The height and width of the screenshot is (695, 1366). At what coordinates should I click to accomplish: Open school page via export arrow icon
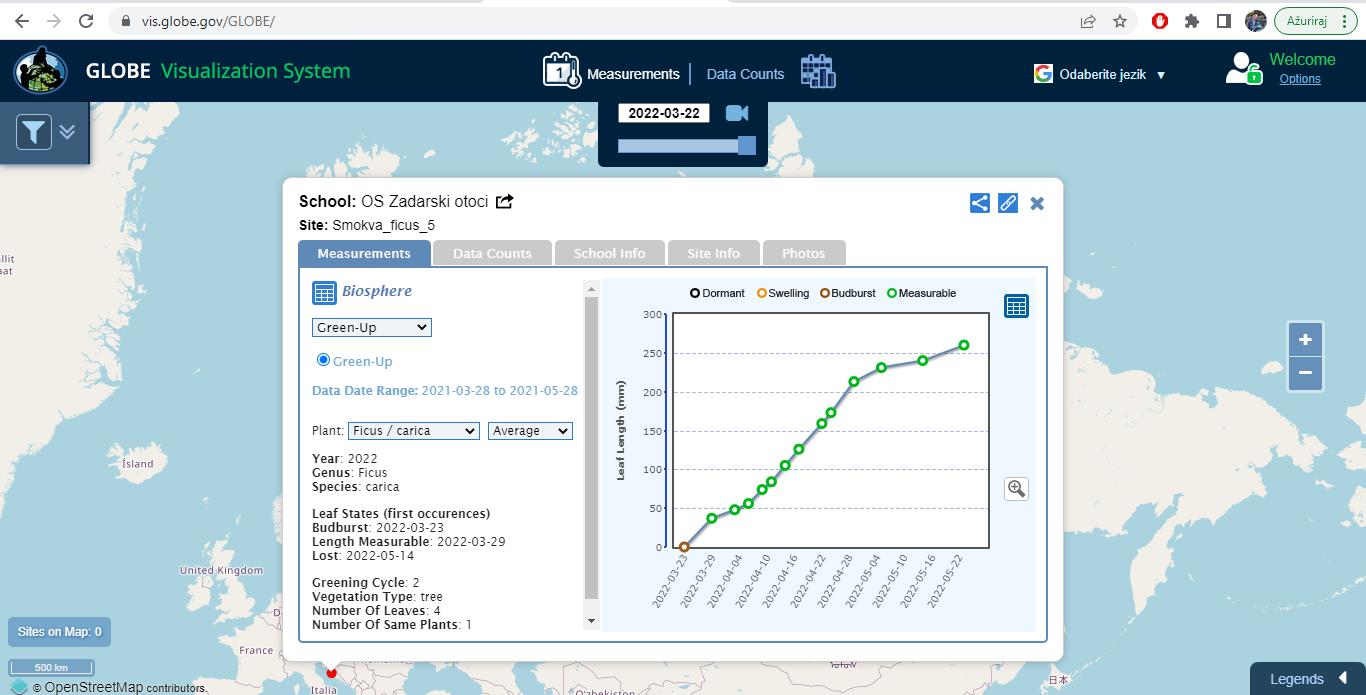(x=505, y=202)
